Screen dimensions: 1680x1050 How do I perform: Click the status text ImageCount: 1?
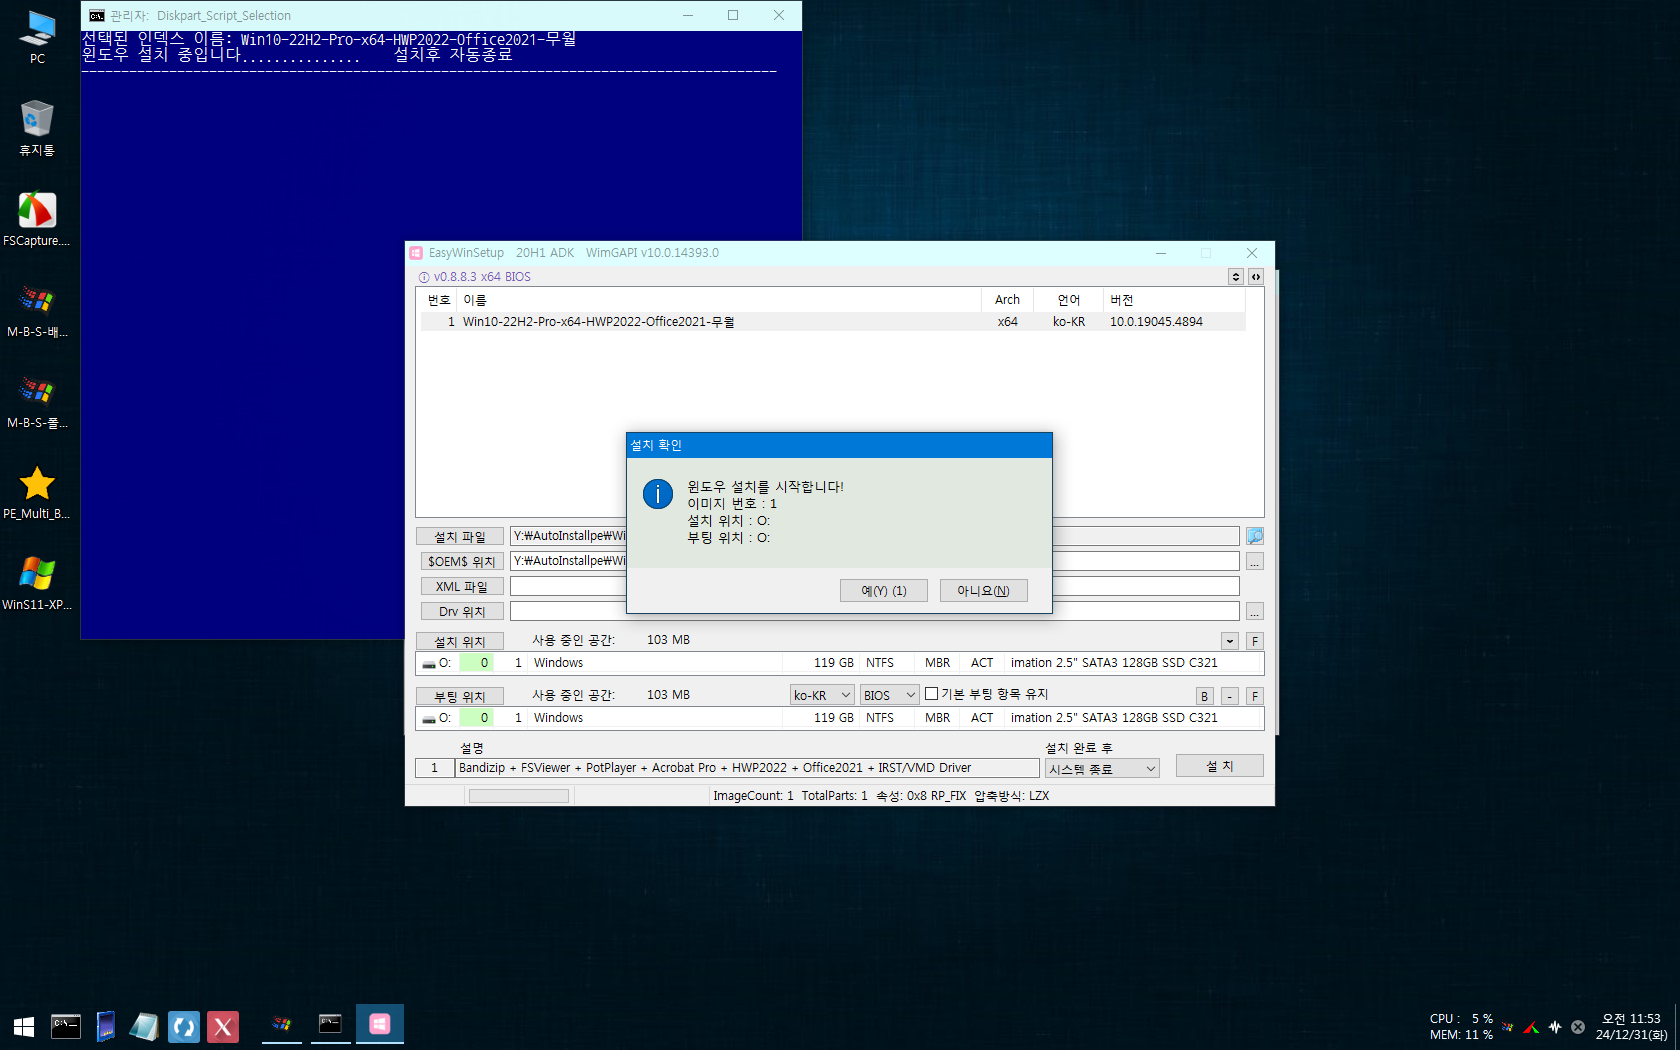click(753, 796)
